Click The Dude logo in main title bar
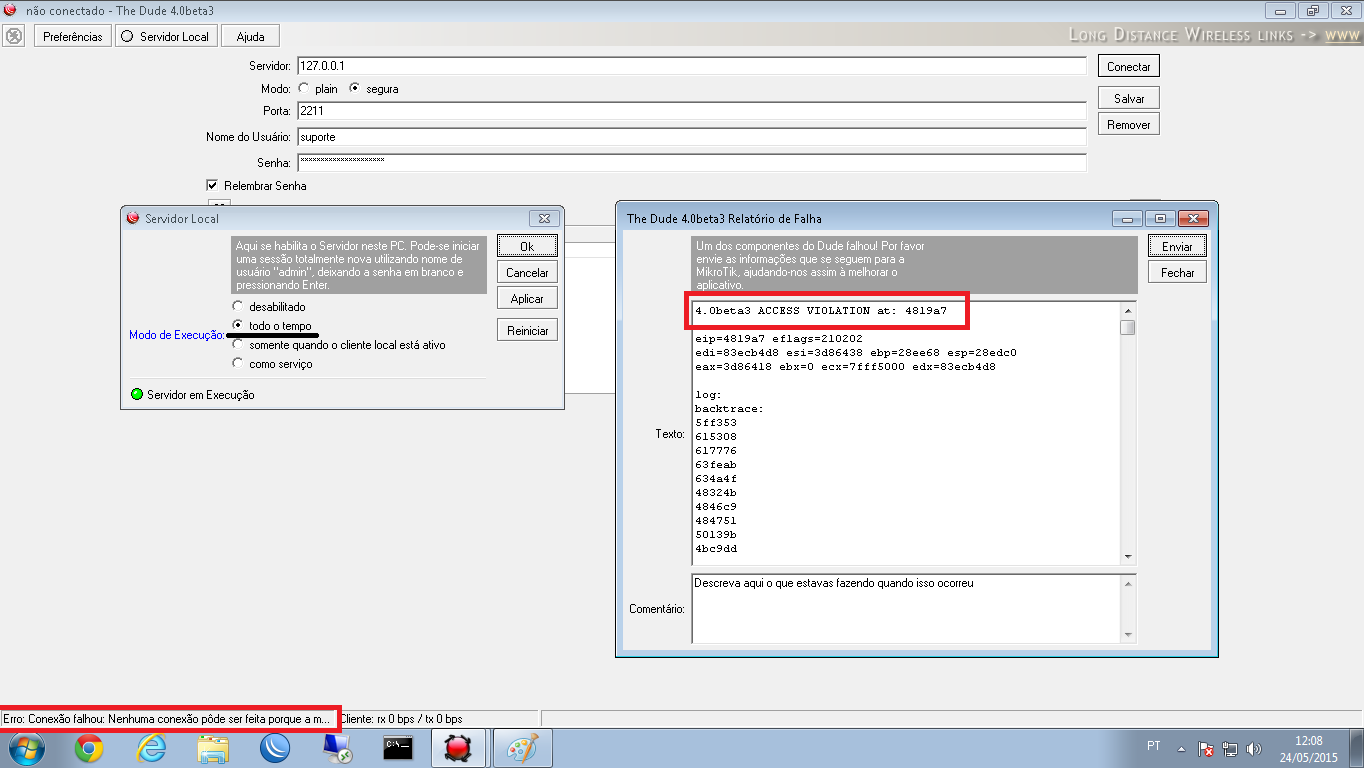Image resolution: width=1364 pixels, height=768 pixels. click(x=10, y=10)
